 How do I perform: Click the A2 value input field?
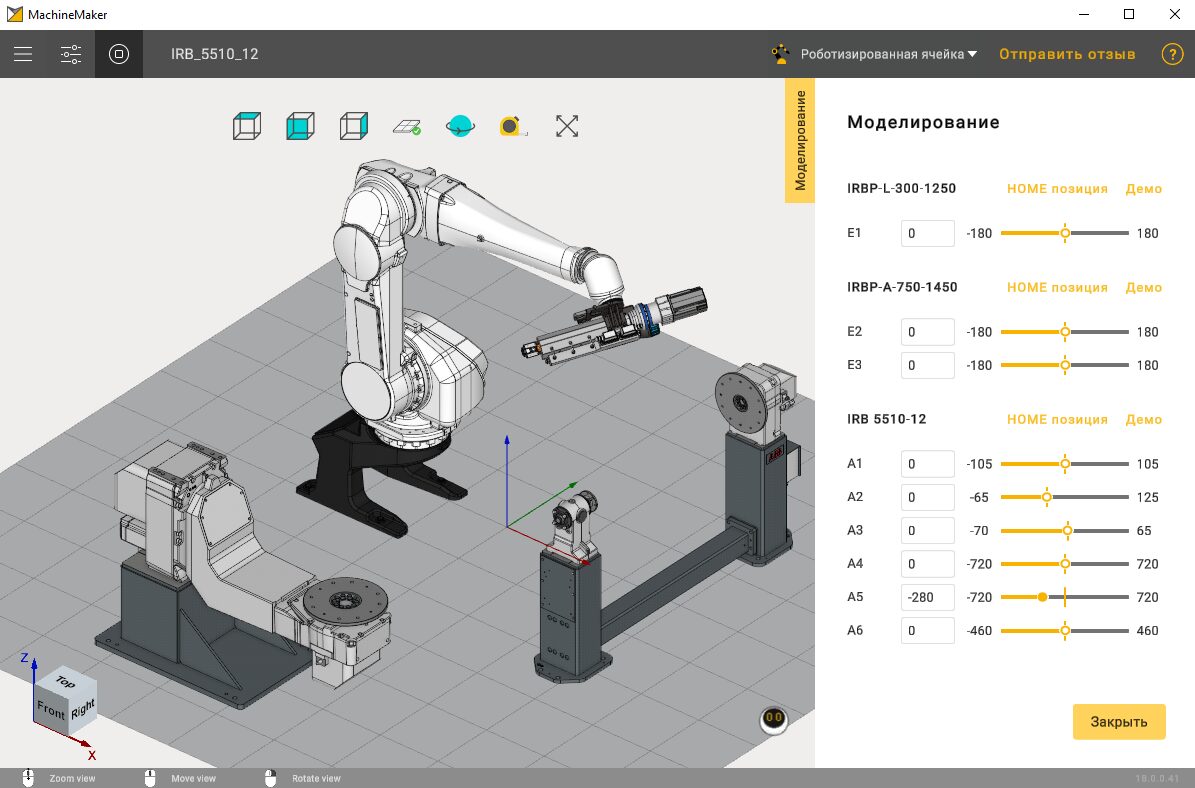click(x=927, y=497)
